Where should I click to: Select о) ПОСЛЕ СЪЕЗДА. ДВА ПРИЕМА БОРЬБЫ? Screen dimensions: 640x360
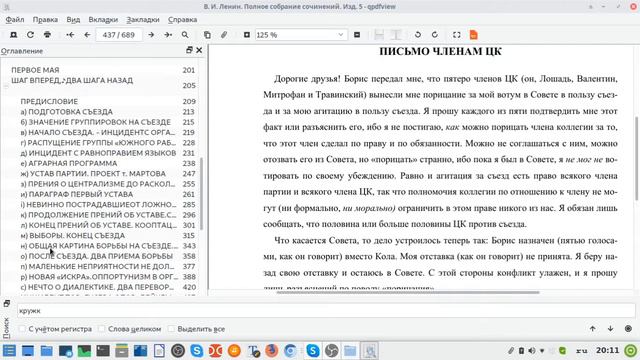pos(97,256)
